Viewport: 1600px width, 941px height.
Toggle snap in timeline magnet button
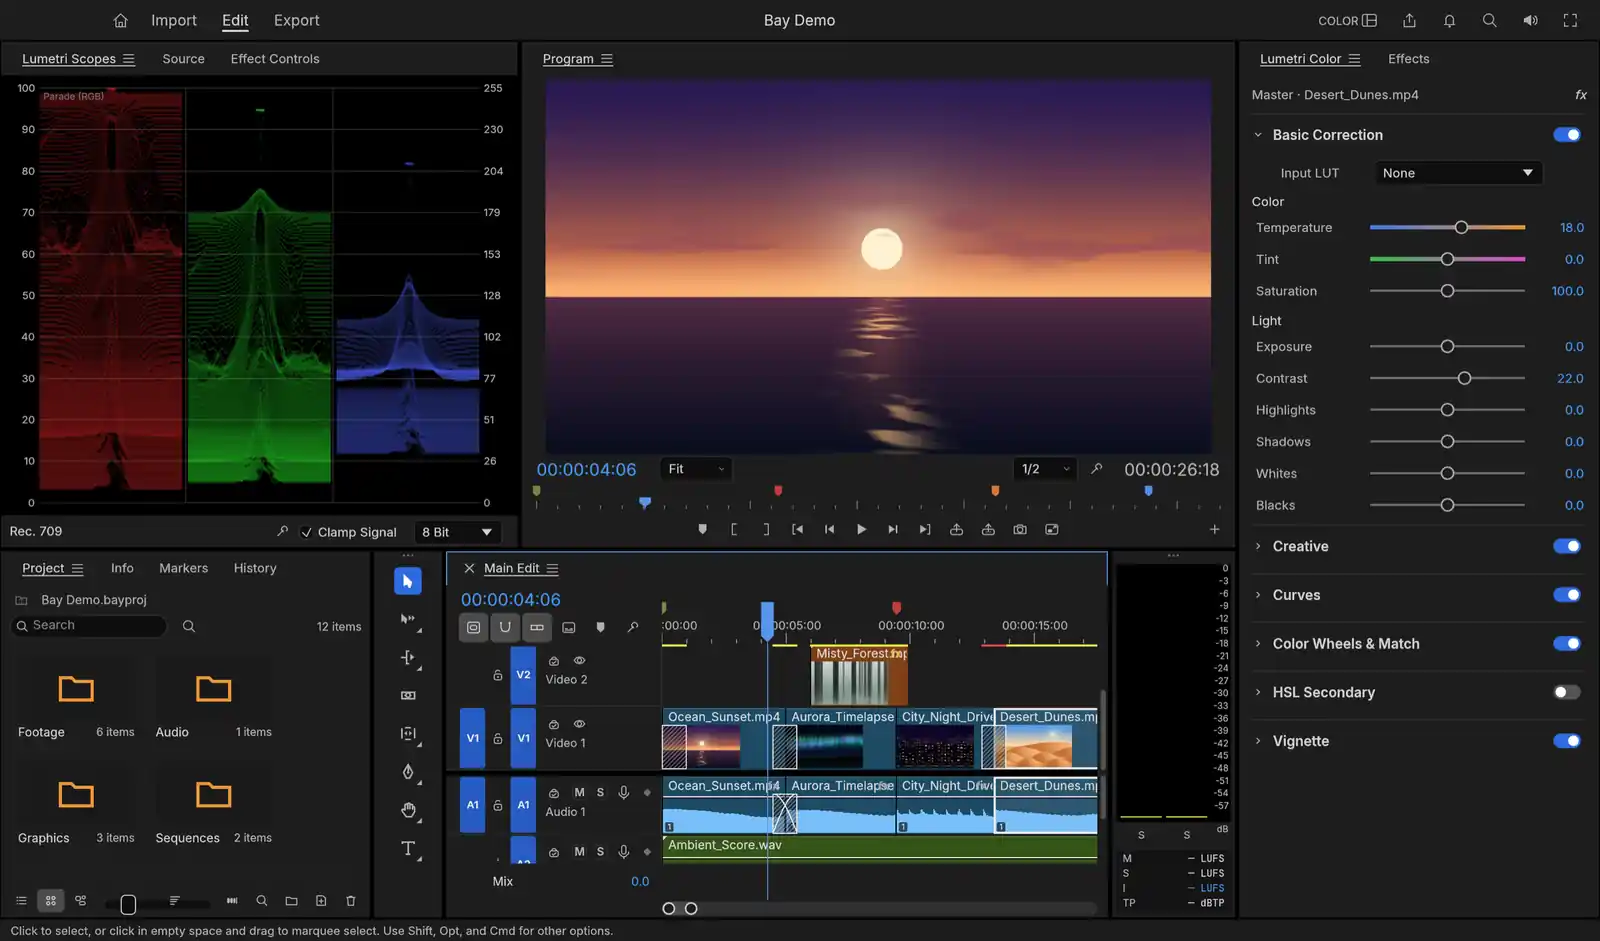tap(505, 627)
